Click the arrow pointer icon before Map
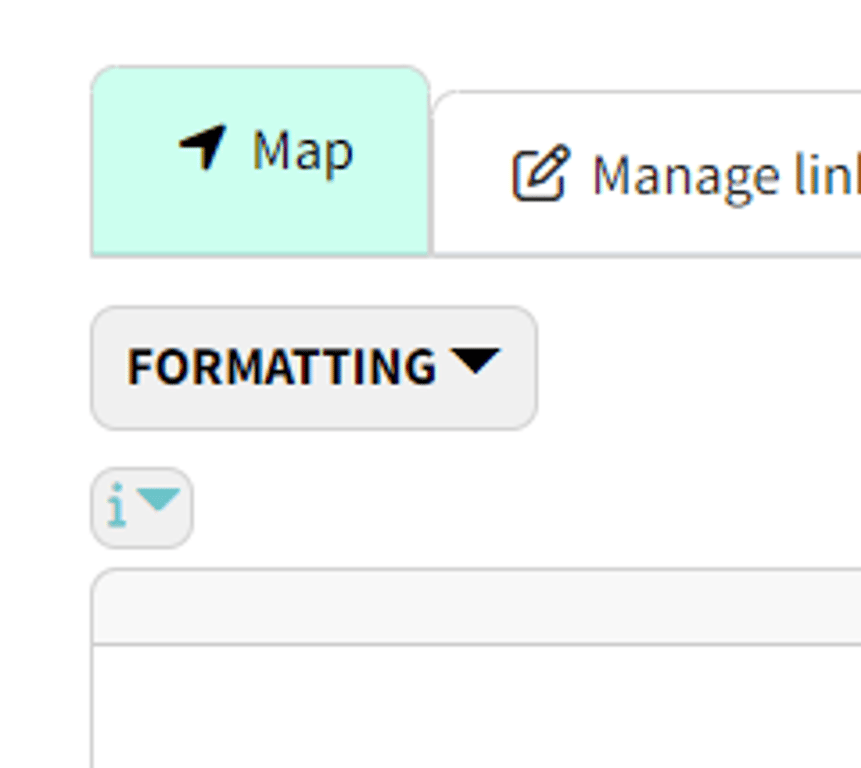 click(x=203, y=148)
